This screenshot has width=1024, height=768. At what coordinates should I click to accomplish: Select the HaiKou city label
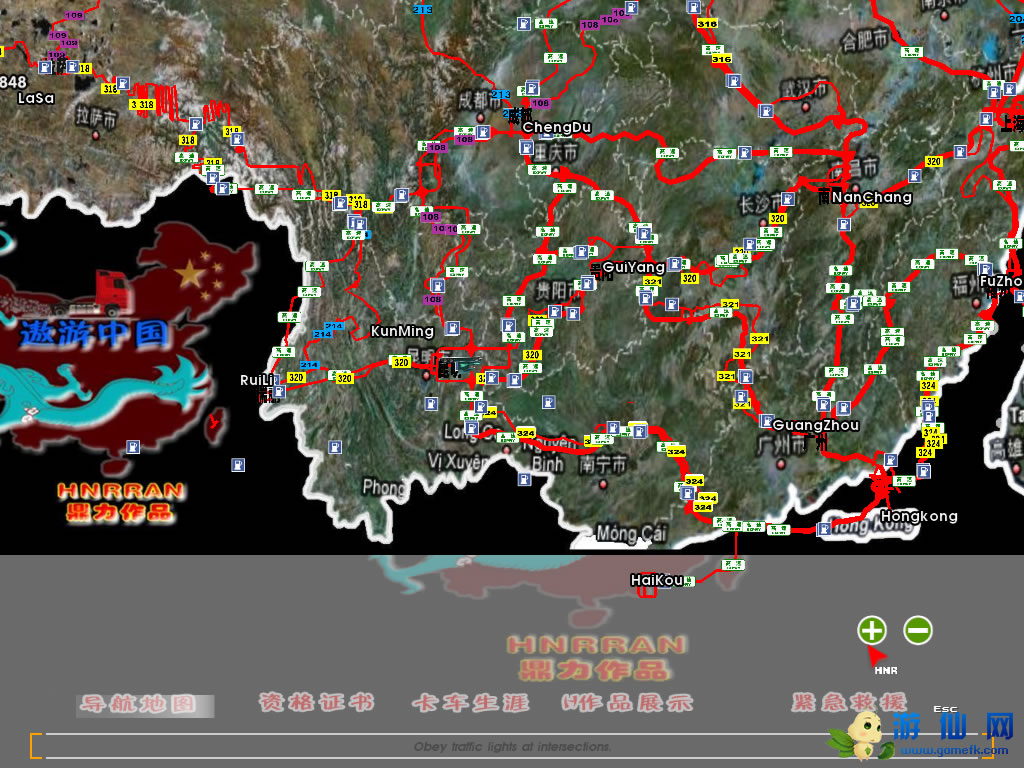click(657, 580)
